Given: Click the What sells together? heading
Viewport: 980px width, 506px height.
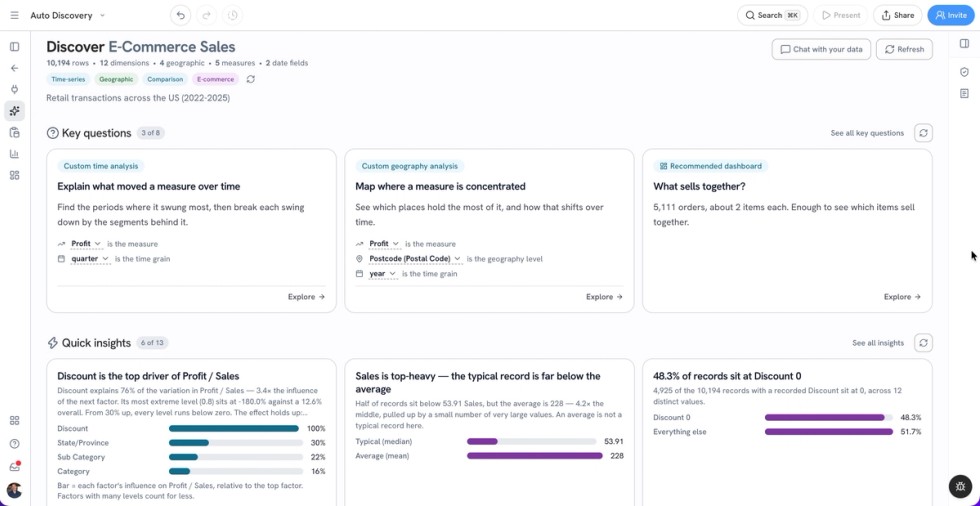Looking at the screenshot, I should pos(699,186).
